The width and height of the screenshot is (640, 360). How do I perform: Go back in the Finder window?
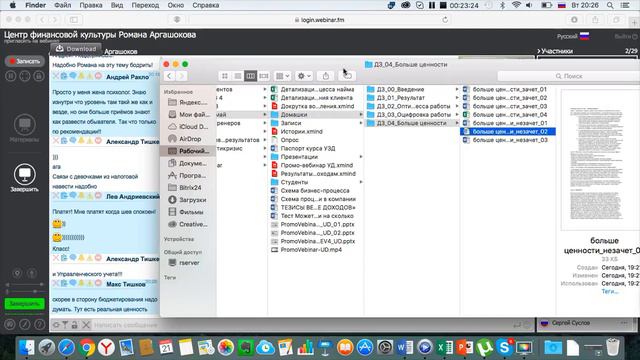(x=169, y=76)
